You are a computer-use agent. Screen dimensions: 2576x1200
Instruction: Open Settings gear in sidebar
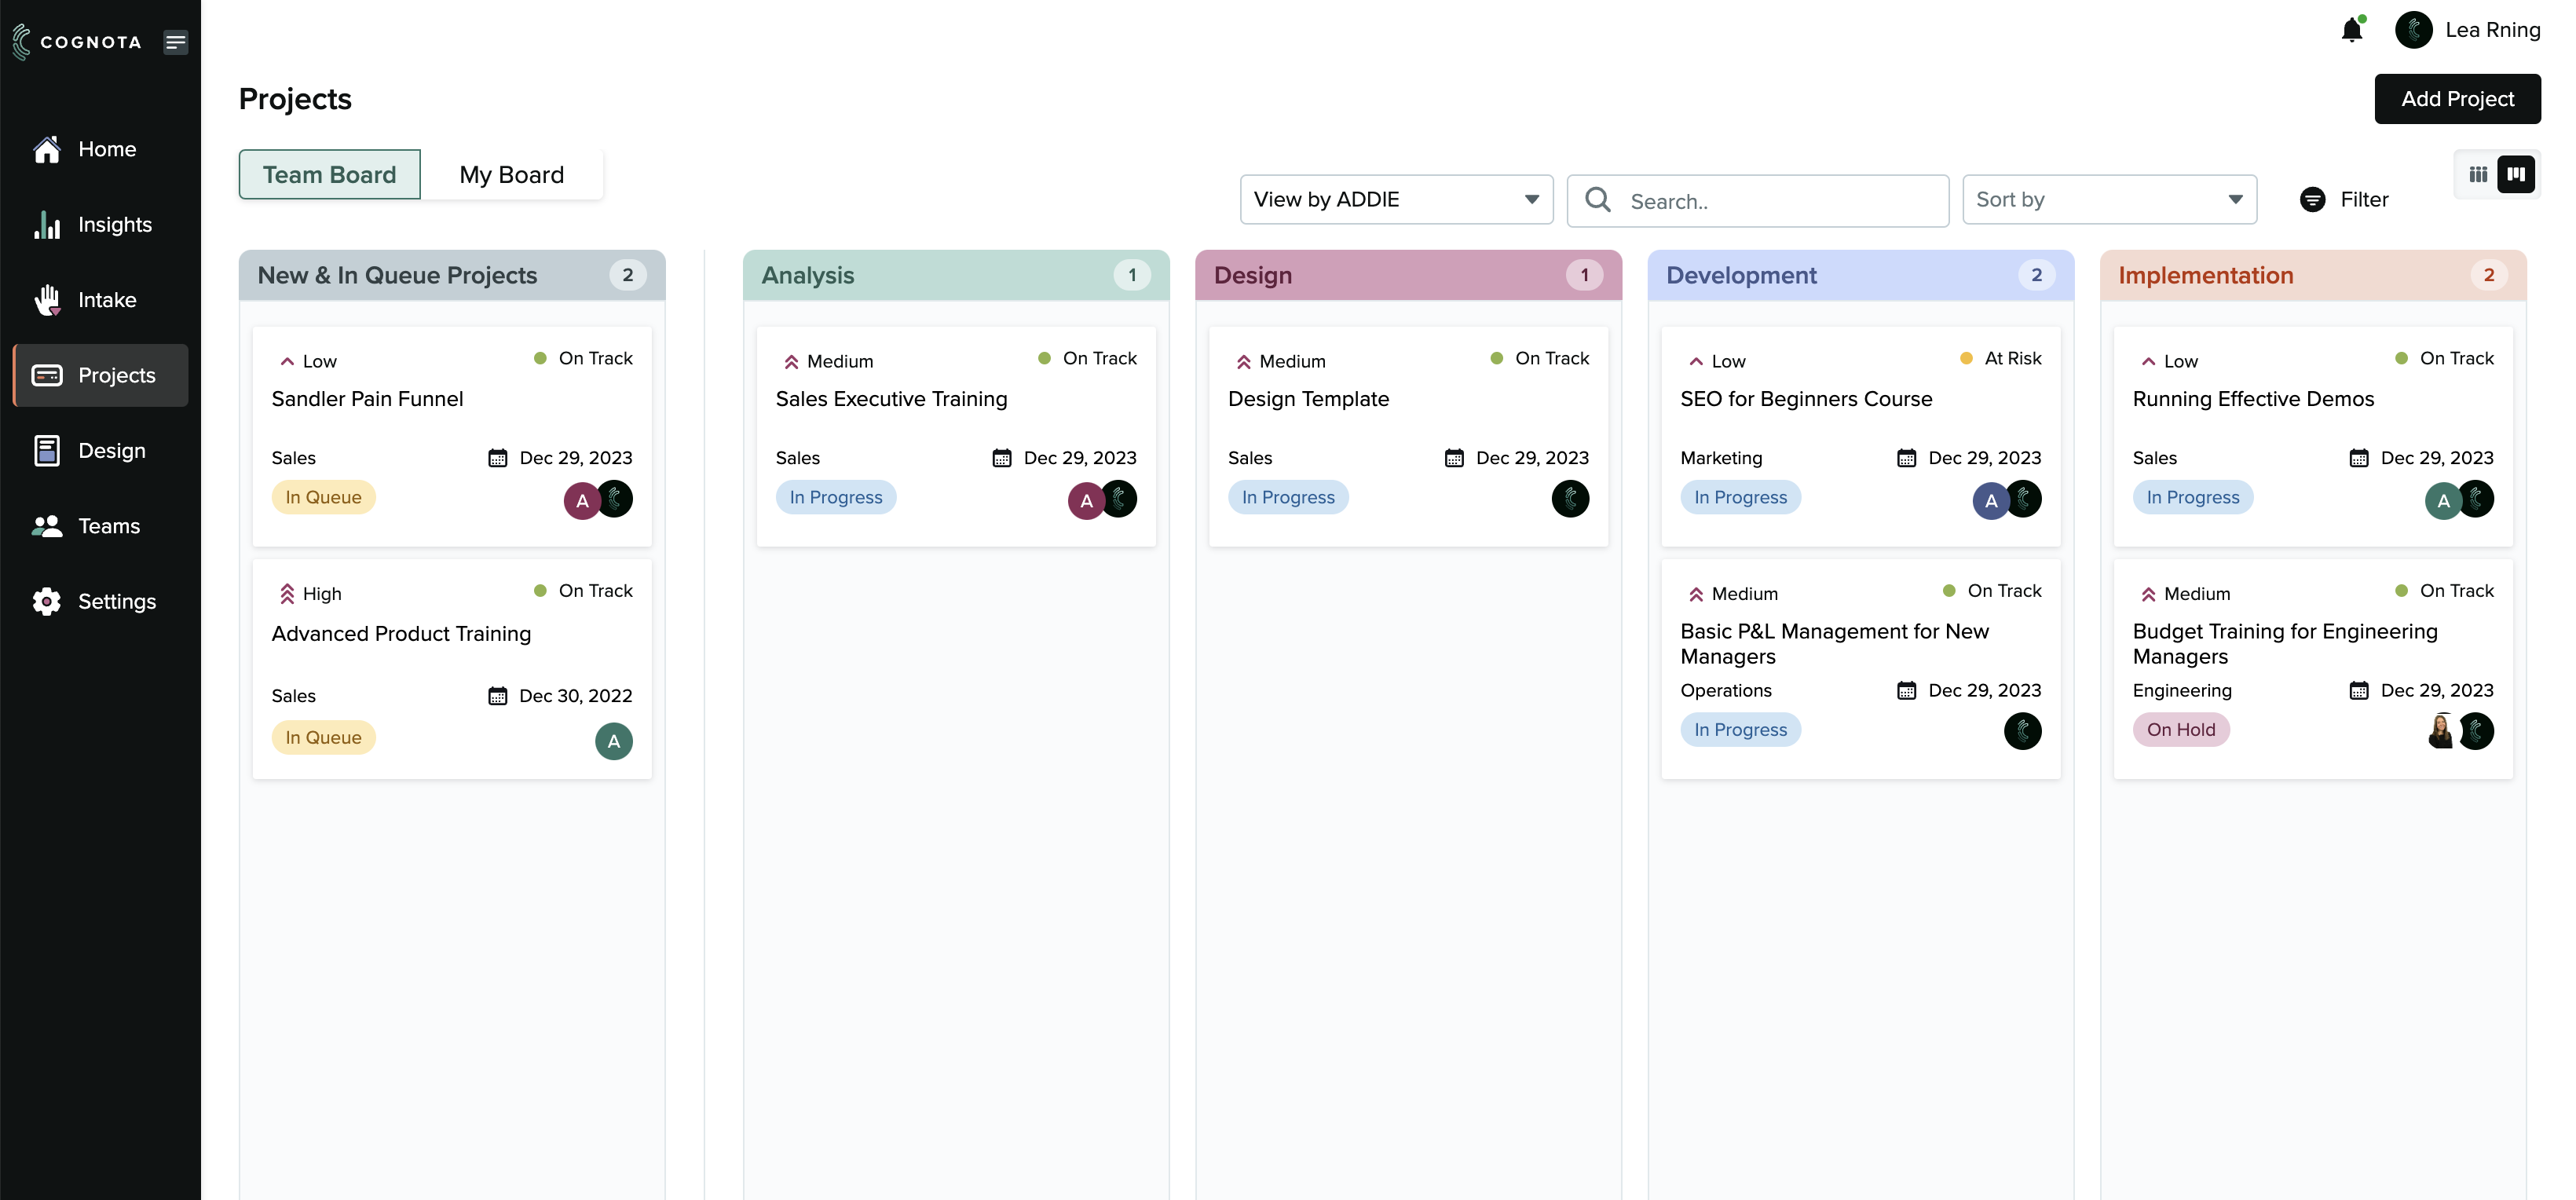pos(47,601)
